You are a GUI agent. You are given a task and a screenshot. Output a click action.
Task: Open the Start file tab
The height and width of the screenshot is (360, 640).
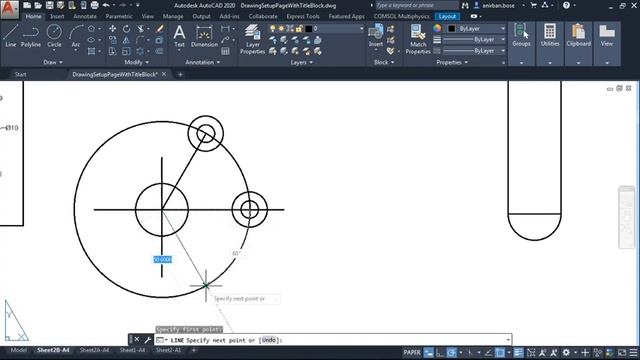(20, 74)
